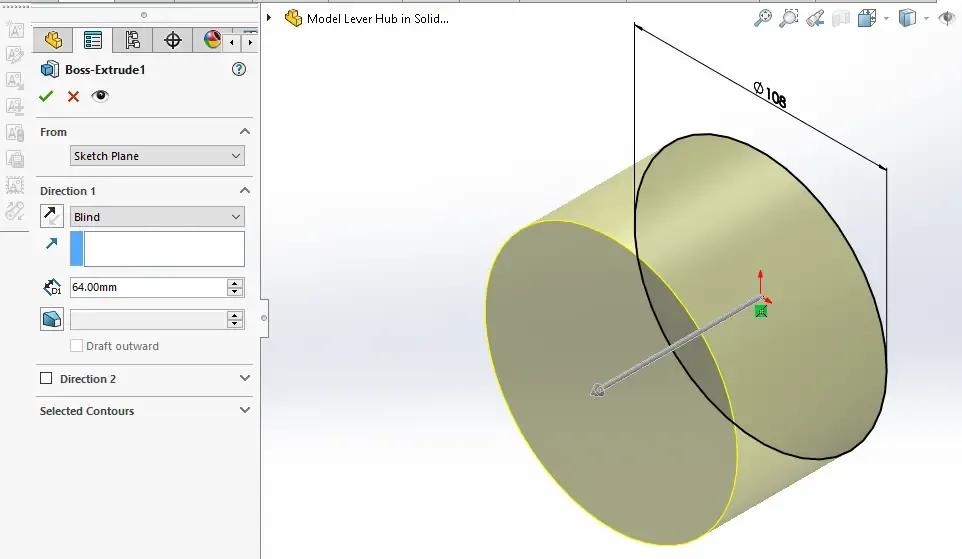Click the first annotation tool in left toolbar
This screenshot has height=559, width=962.
point(15,29)
